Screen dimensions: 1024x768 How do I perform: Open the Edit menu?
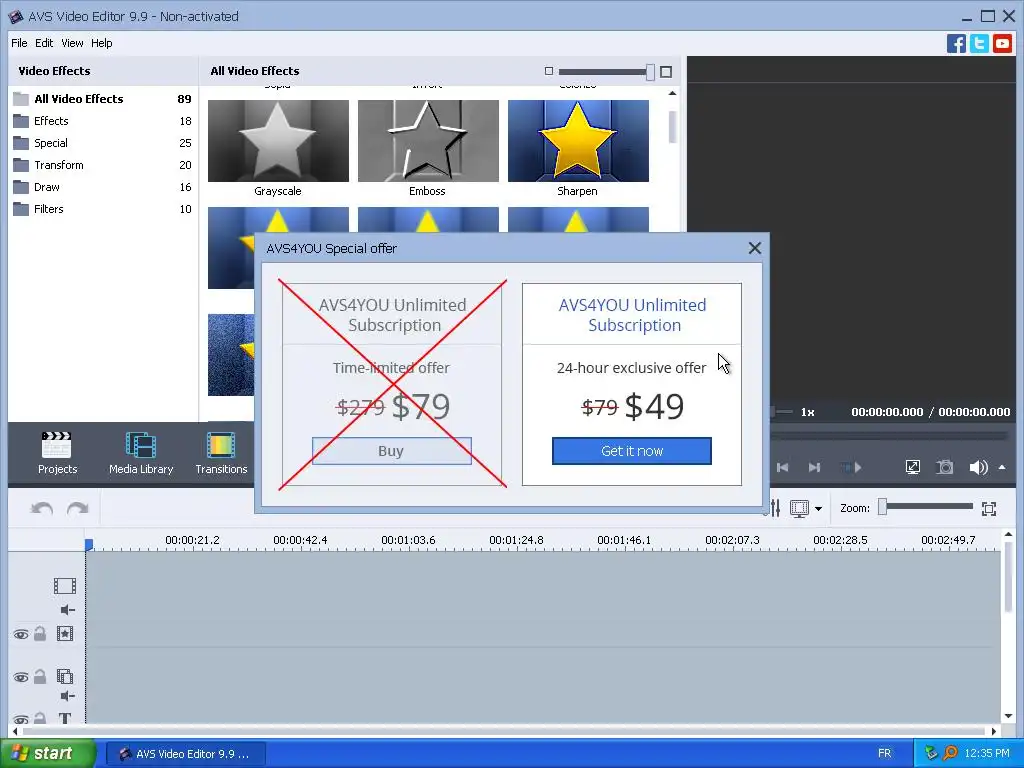tap(44, 43)
